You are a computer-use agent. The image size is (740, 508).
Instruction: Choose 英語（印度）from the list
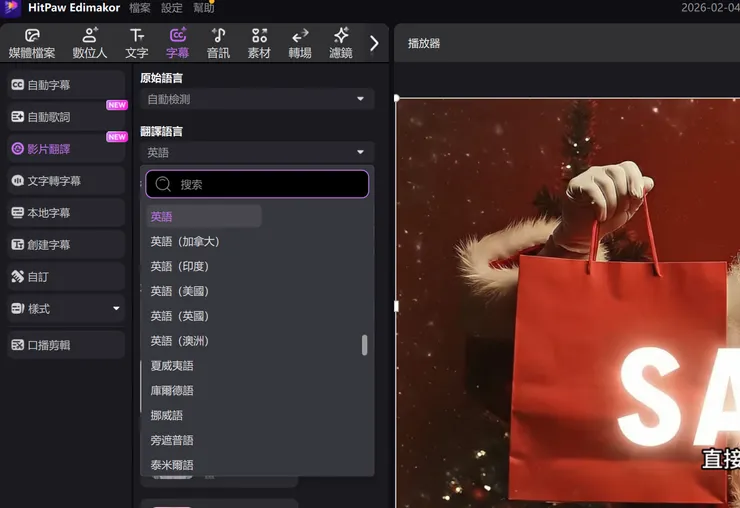pos(179,266)
